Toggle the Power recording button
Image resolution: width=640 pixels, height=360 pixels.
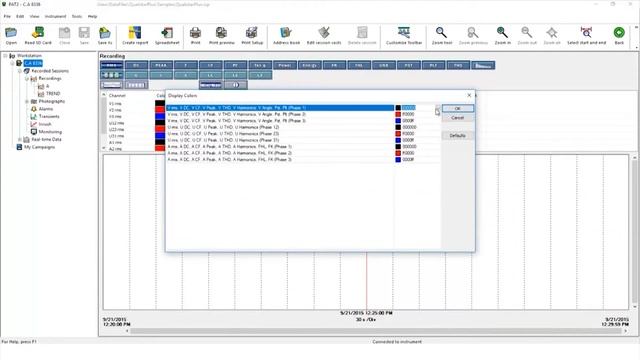tap(285, 65)
